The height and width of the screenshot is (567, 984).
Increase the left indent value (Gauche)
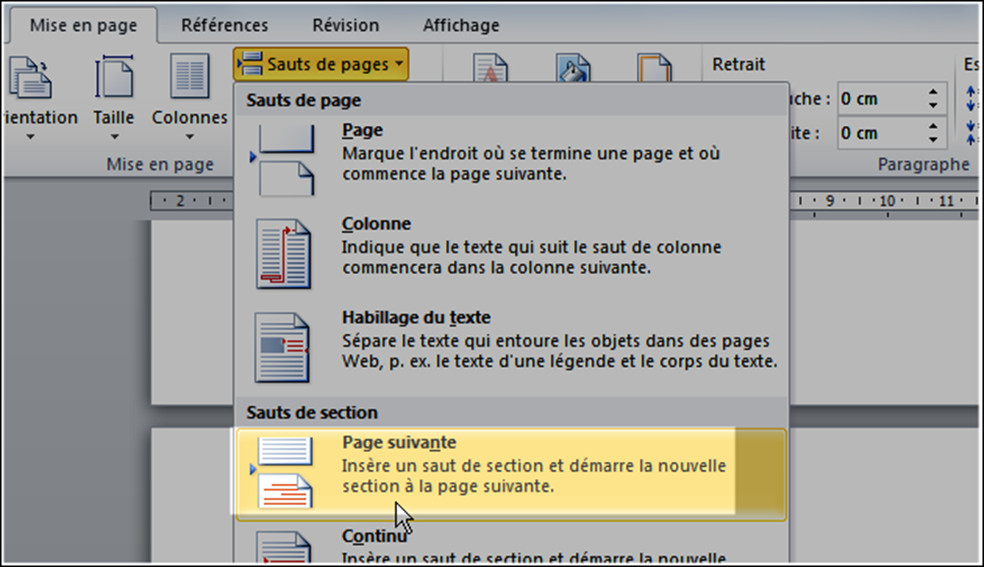click(x=933, y=93)
